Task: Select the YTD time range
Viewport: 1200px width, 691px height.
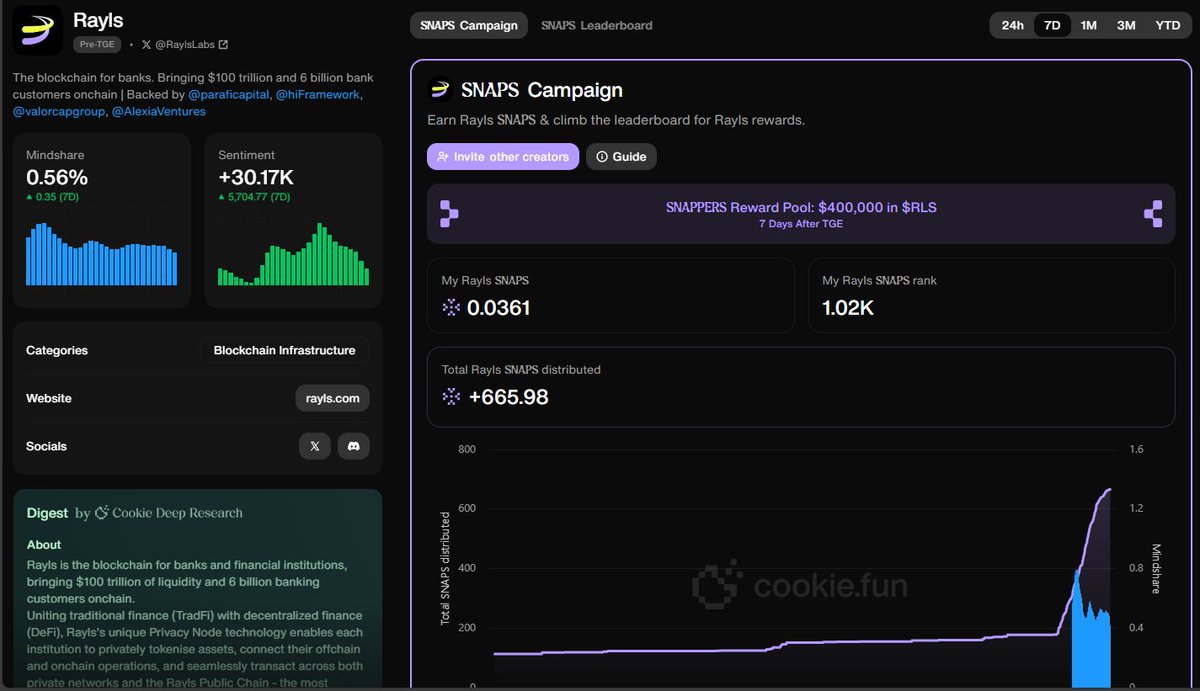Action: (1167, 25)
